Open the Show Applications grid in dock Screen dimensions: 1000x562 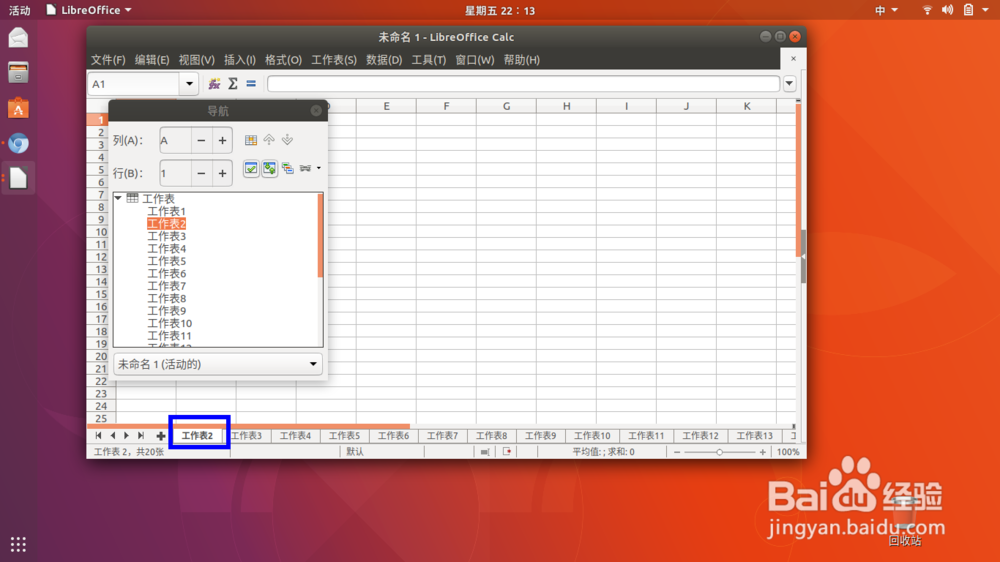18,544
